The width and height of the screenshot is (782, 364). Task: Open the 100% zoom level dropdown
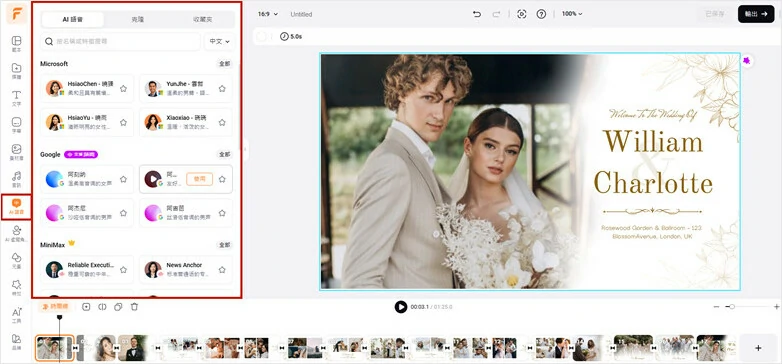pos(572,14)
